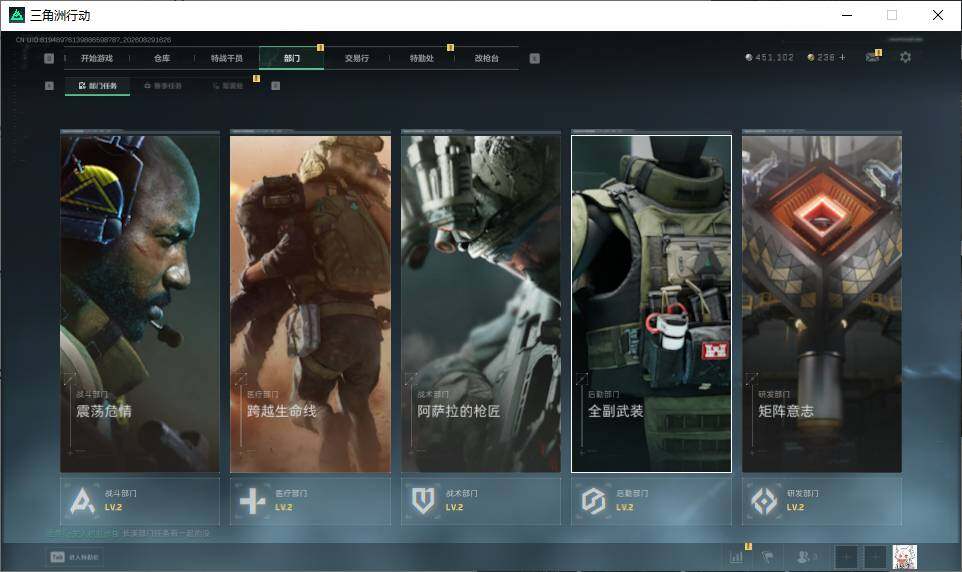
Task: Click the next-tab key icon right of 改枪台
Action: 534,58
